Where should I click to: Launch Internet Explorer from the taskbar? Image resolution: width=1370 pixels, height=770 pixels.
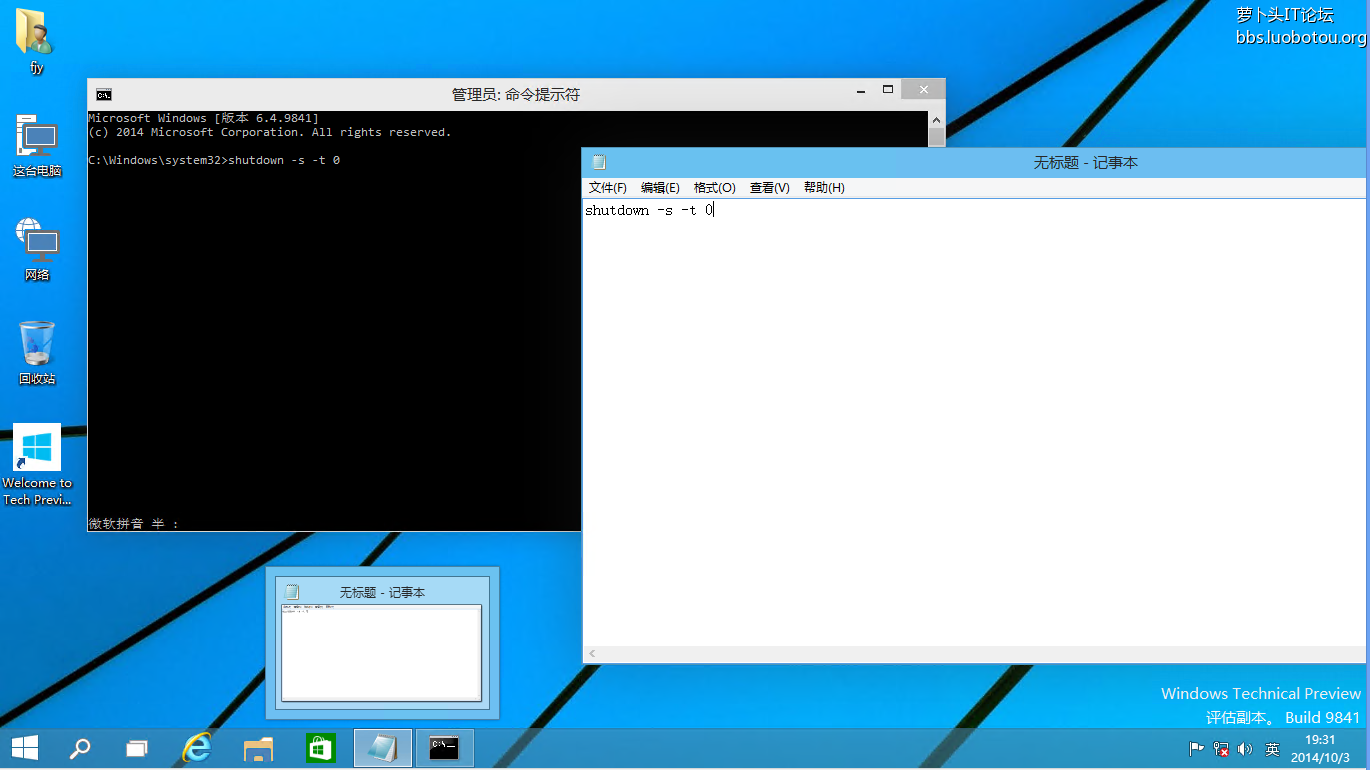click(198, 748)
